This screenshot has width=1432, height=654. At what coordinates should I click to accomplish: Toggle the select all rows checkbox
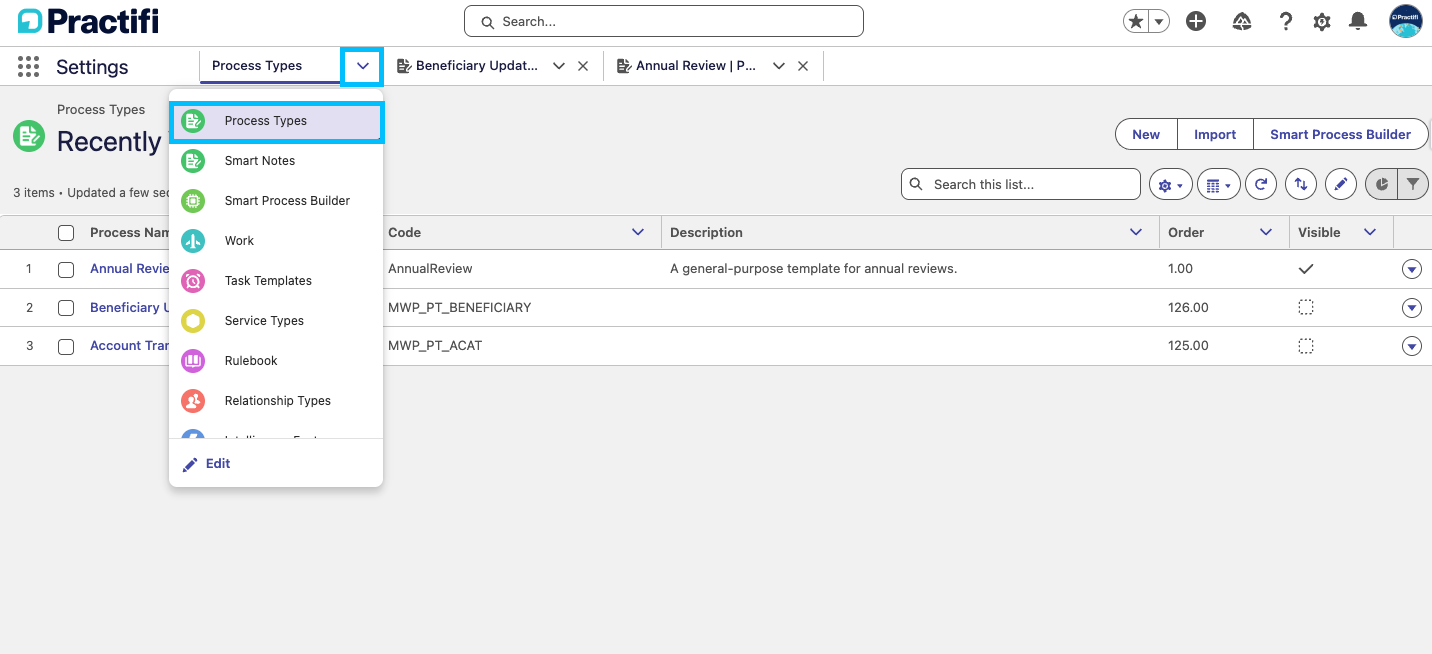66,233
